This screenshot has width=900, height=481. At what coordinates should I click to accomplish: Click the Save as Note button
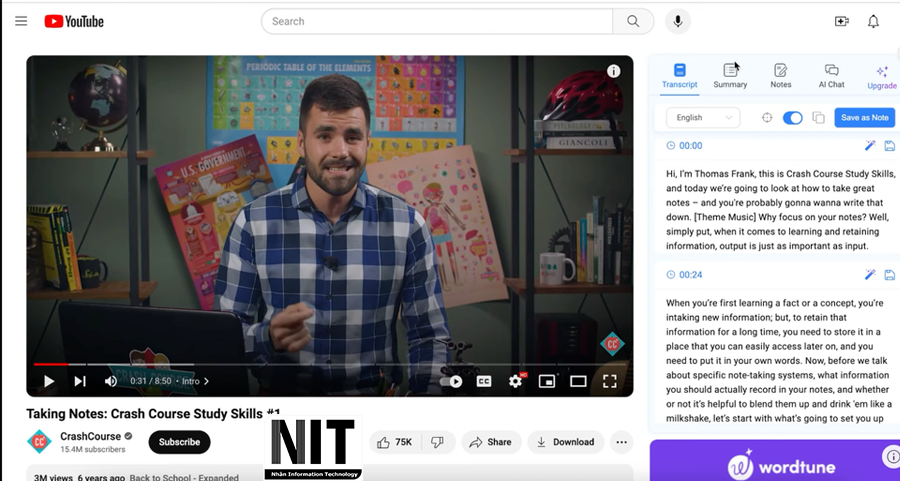(864, 118)
